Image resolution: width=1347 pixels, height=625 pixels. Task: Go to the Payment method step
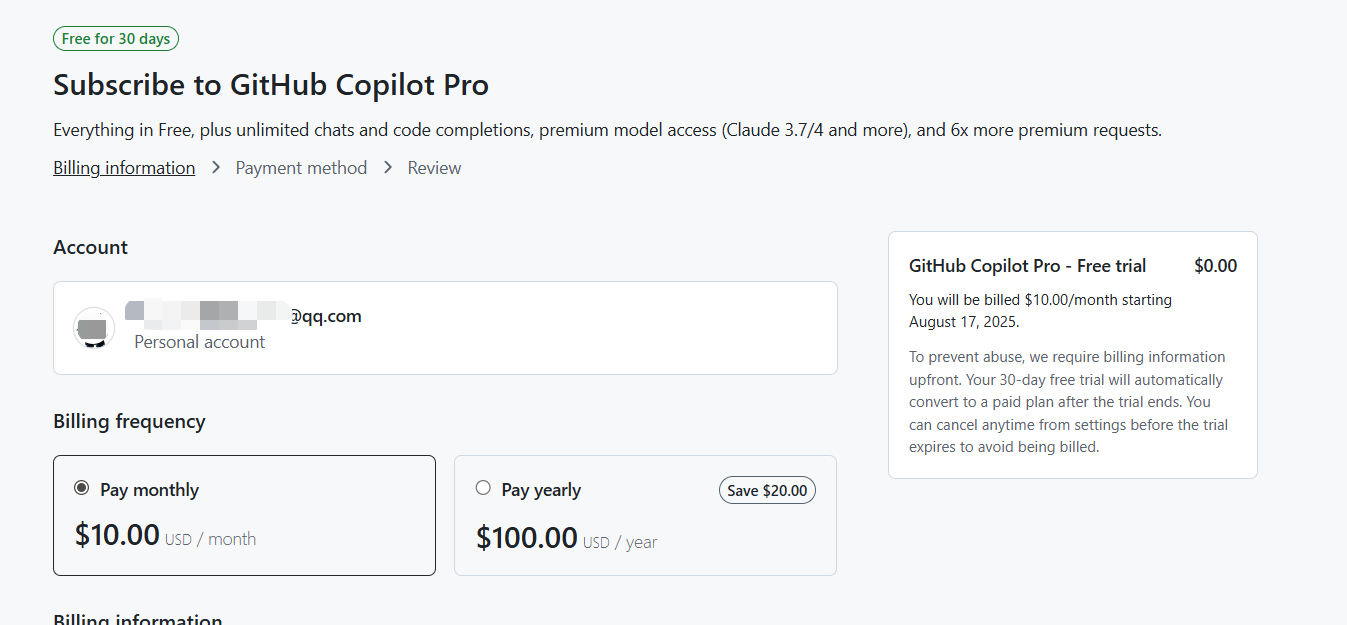(301, 168)
